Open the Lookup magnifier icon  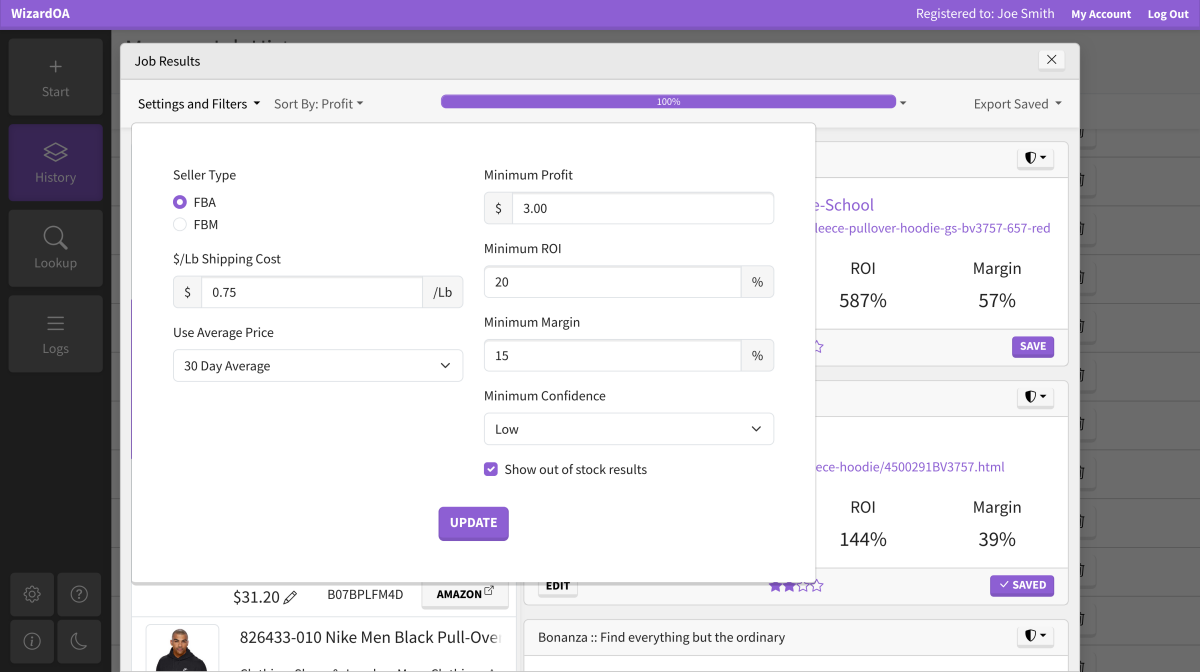coord(55,238)
